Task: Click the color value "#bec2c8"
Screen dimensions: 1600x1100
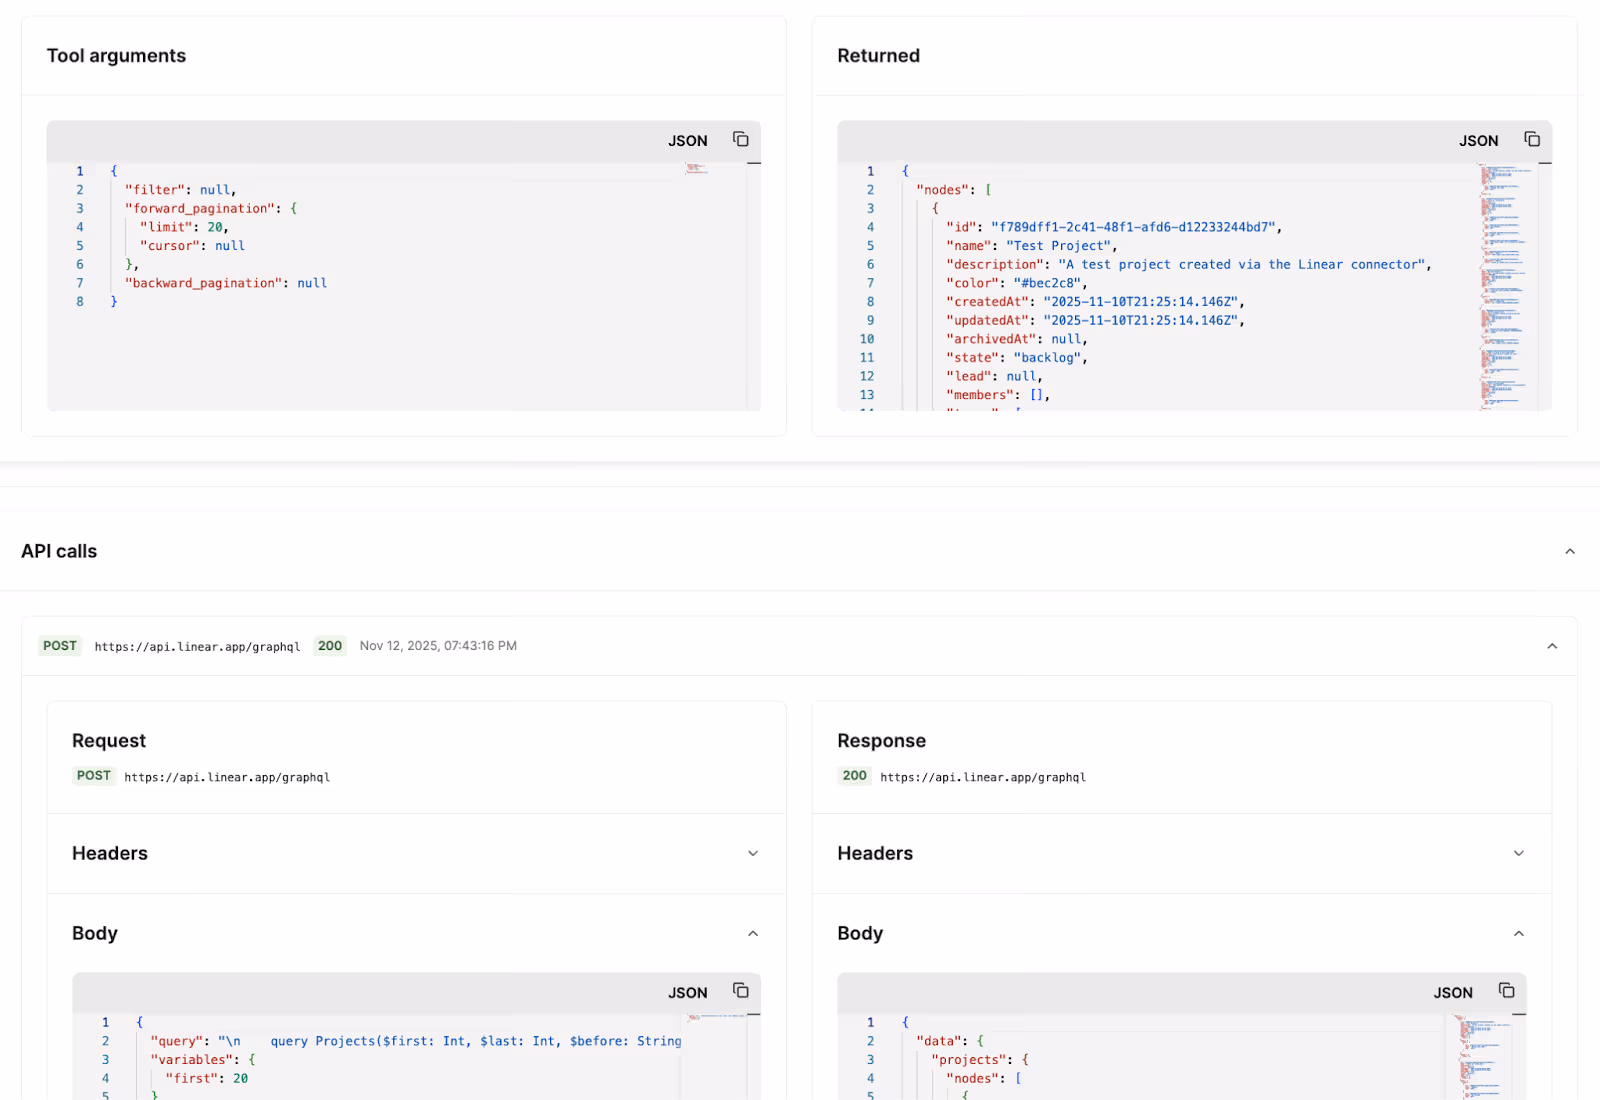Action: [x=1047, y=283]
